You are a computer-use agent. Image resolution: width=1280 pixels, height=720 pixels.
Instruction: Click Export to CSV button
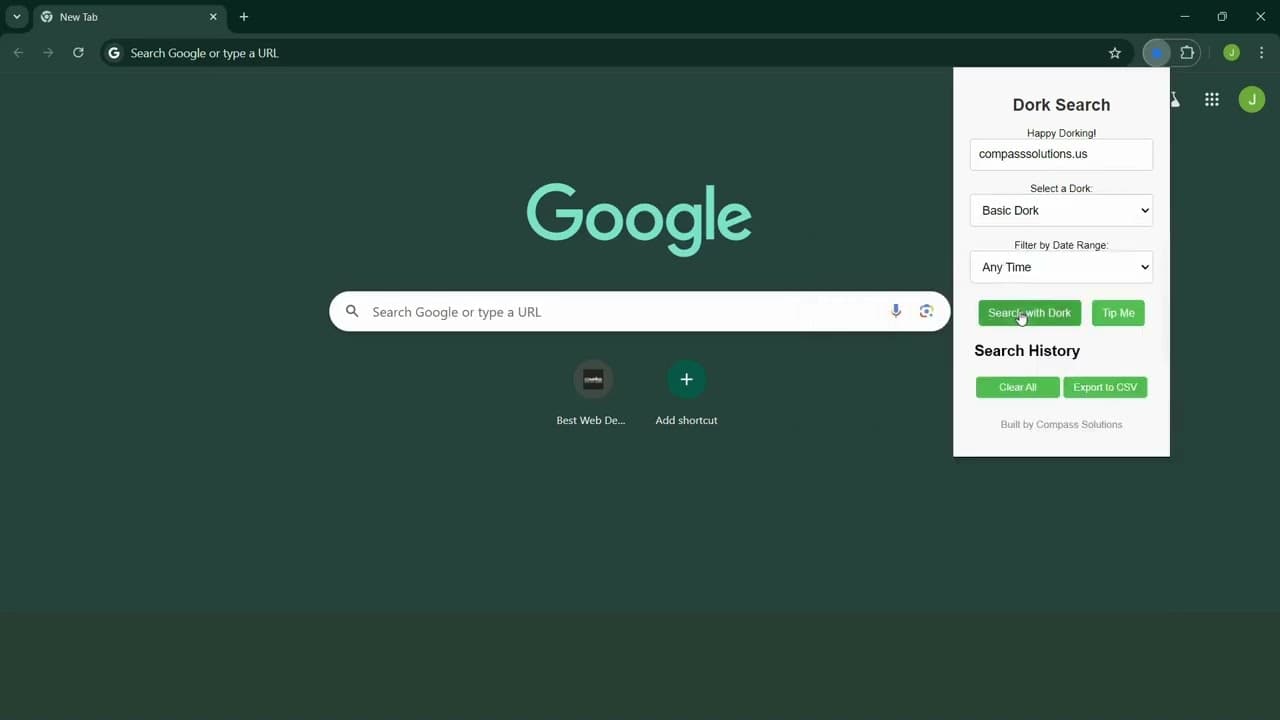(x=1105, y=387)
